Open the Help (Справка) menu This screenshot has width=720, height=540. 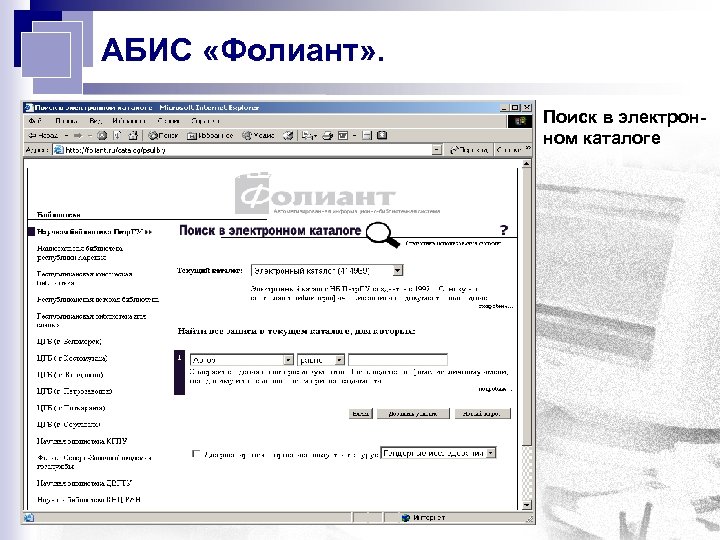[x=206, y=121]
